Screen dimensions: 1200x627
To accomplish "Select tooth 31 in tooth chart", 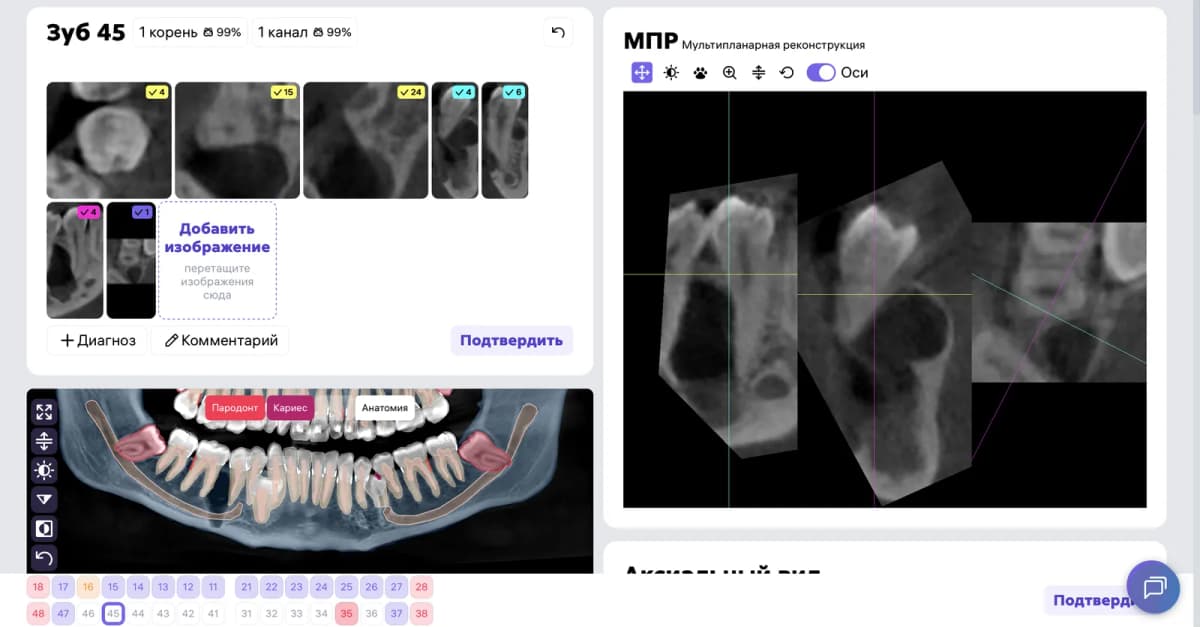I will 246,614.
